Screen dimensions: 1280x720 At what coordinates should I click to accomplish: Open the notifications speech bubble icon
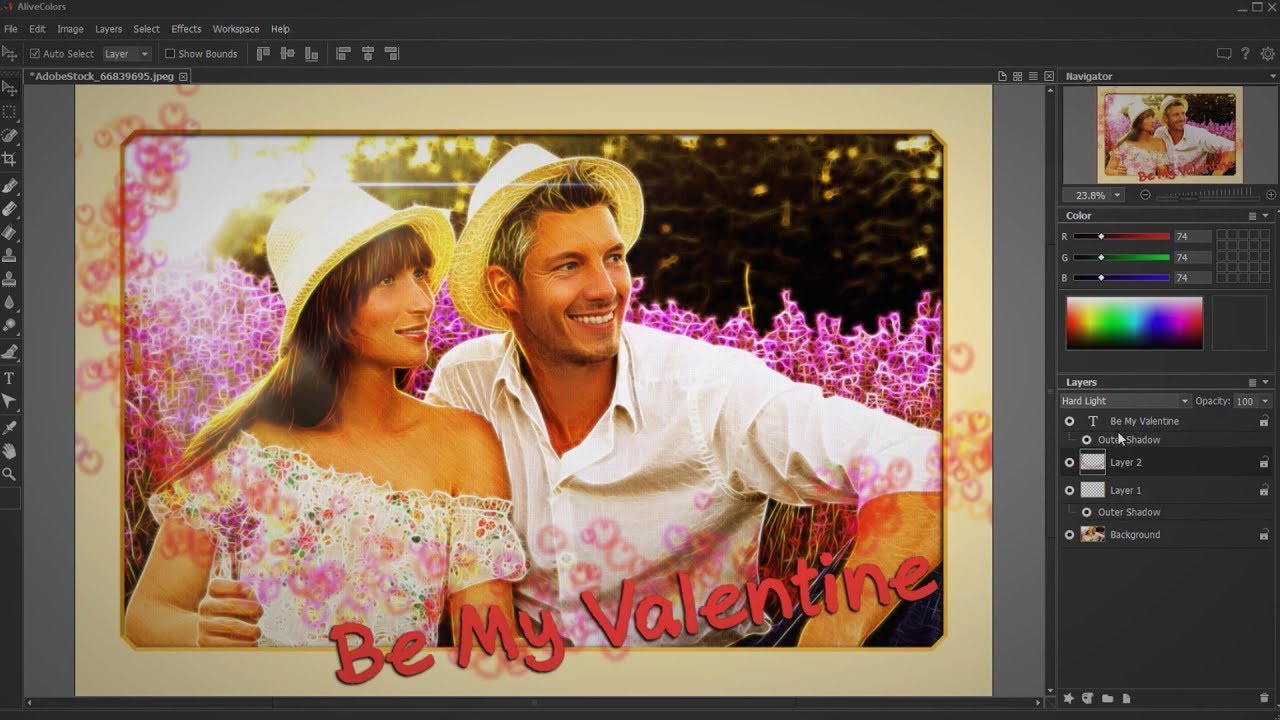coord(1223,54)
